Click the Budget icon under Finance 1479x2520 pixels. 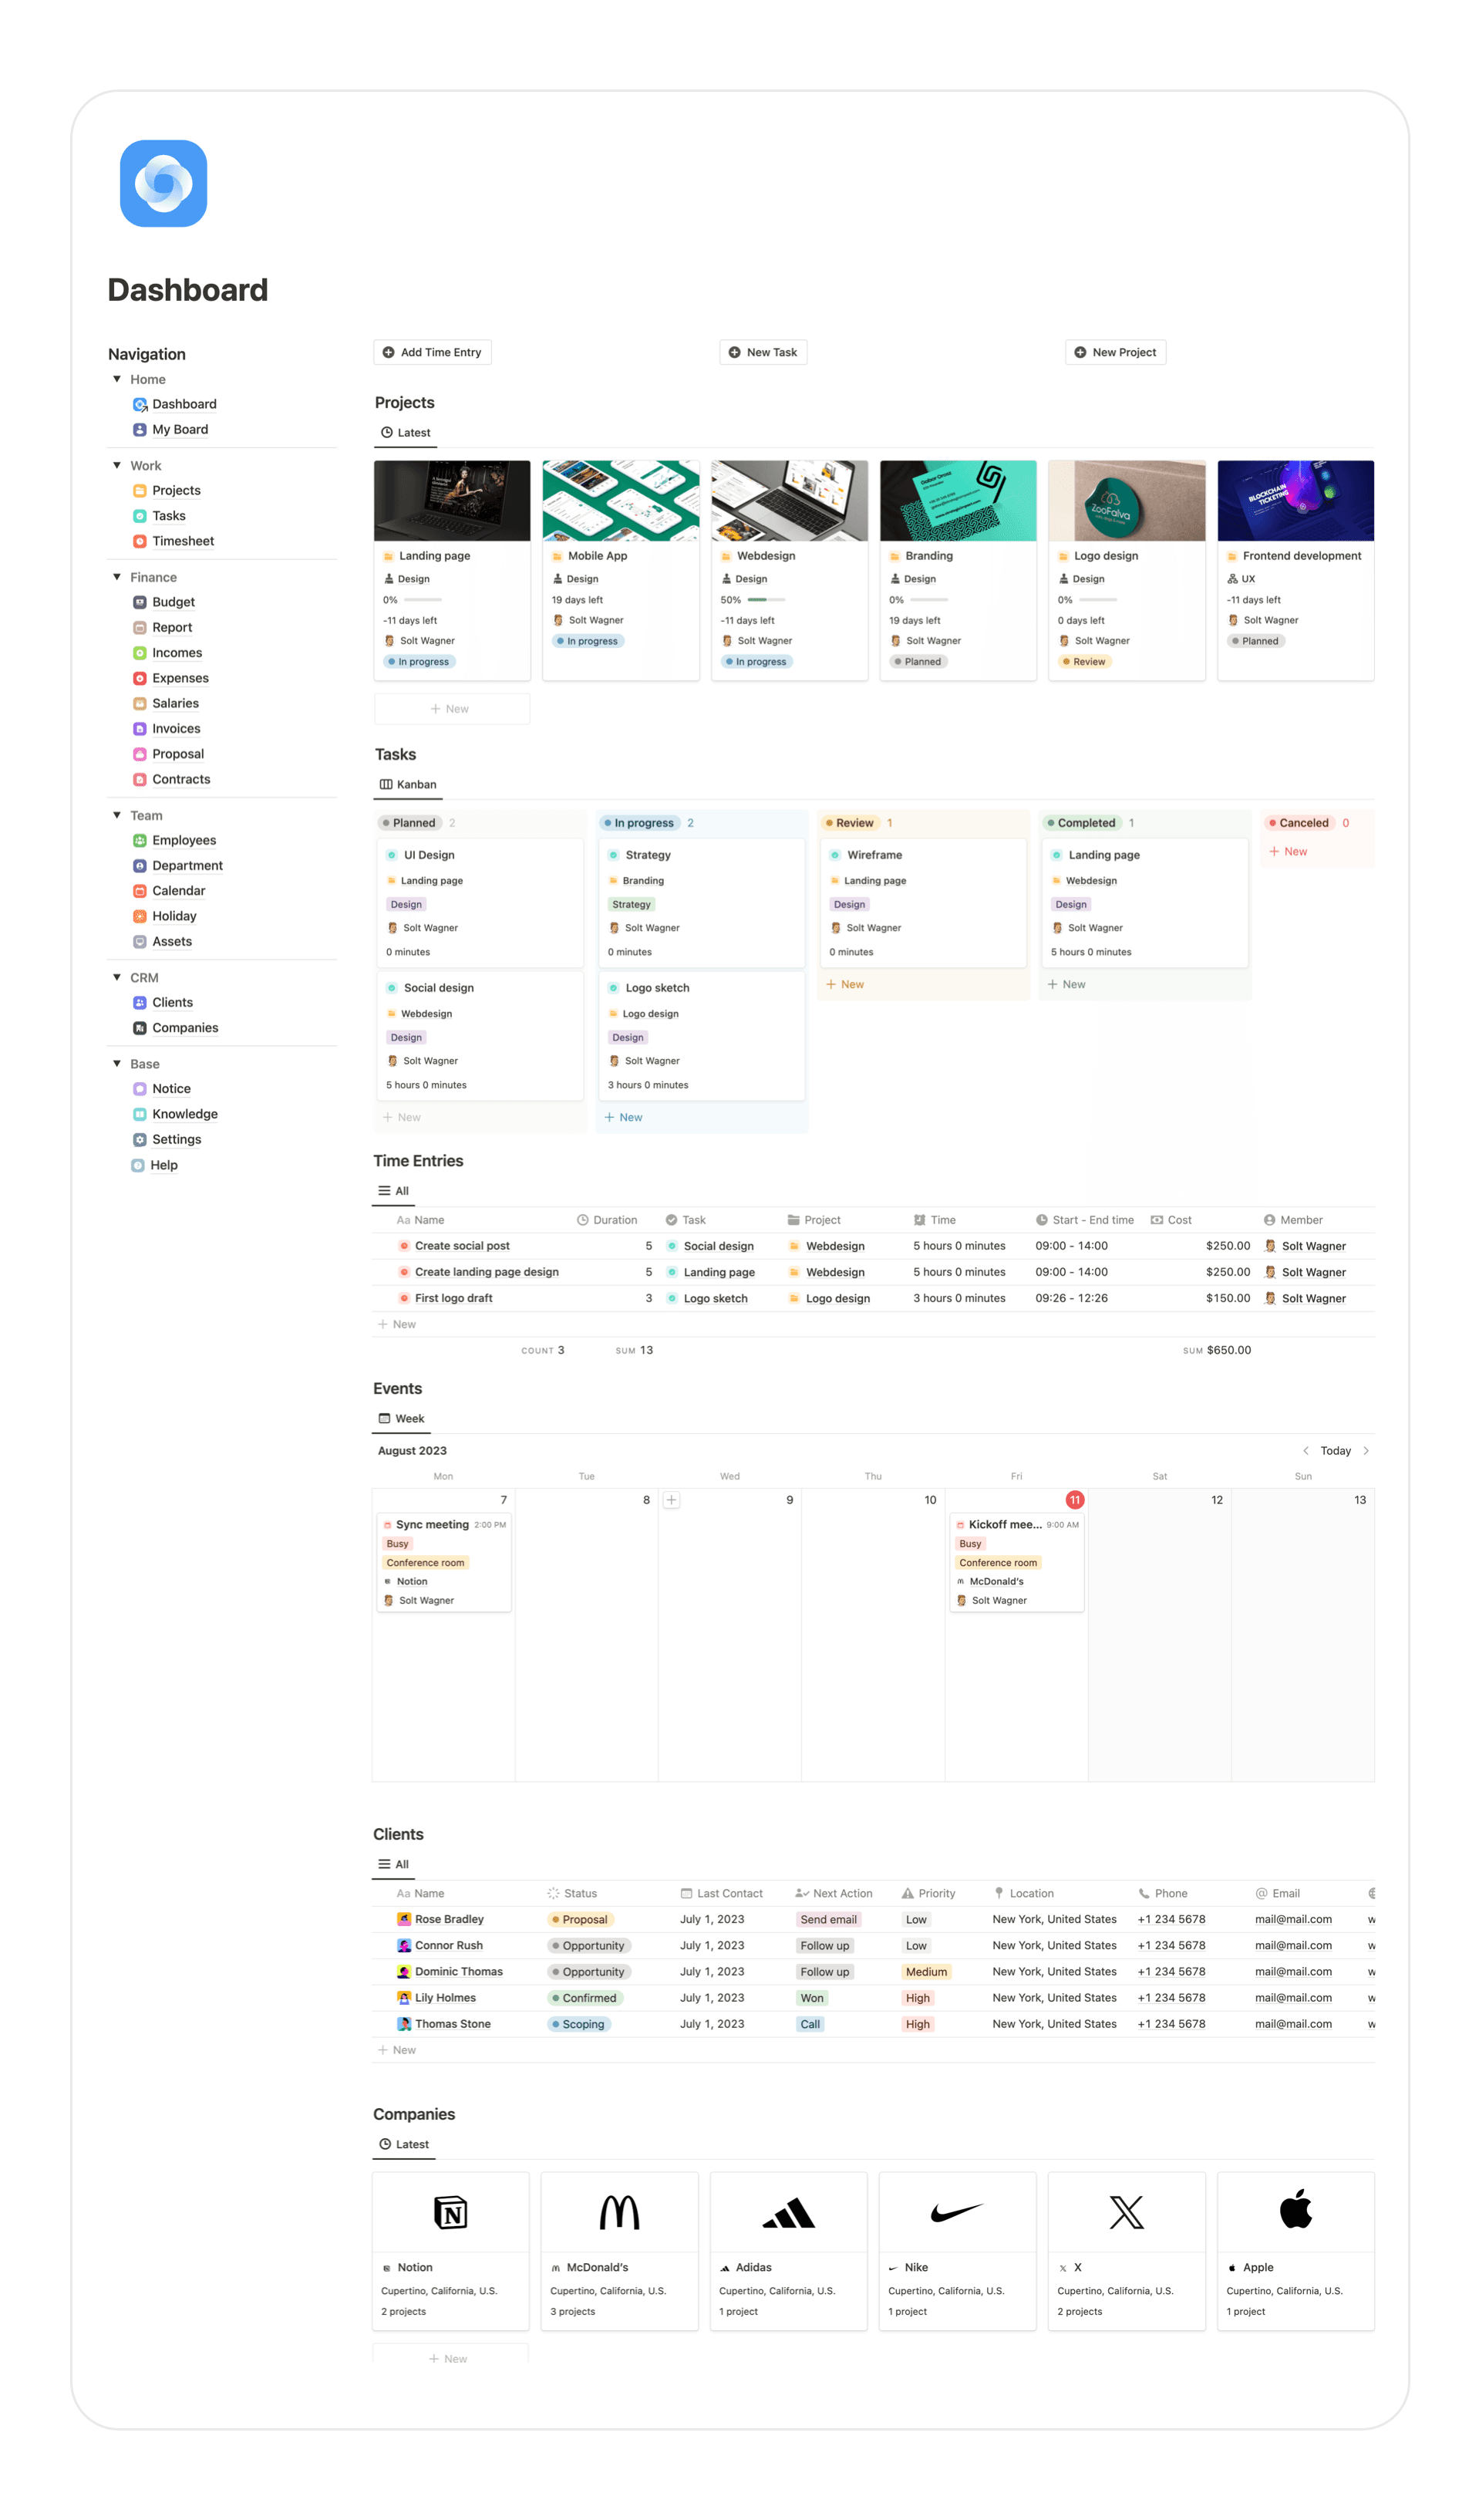tap(140, 602)
